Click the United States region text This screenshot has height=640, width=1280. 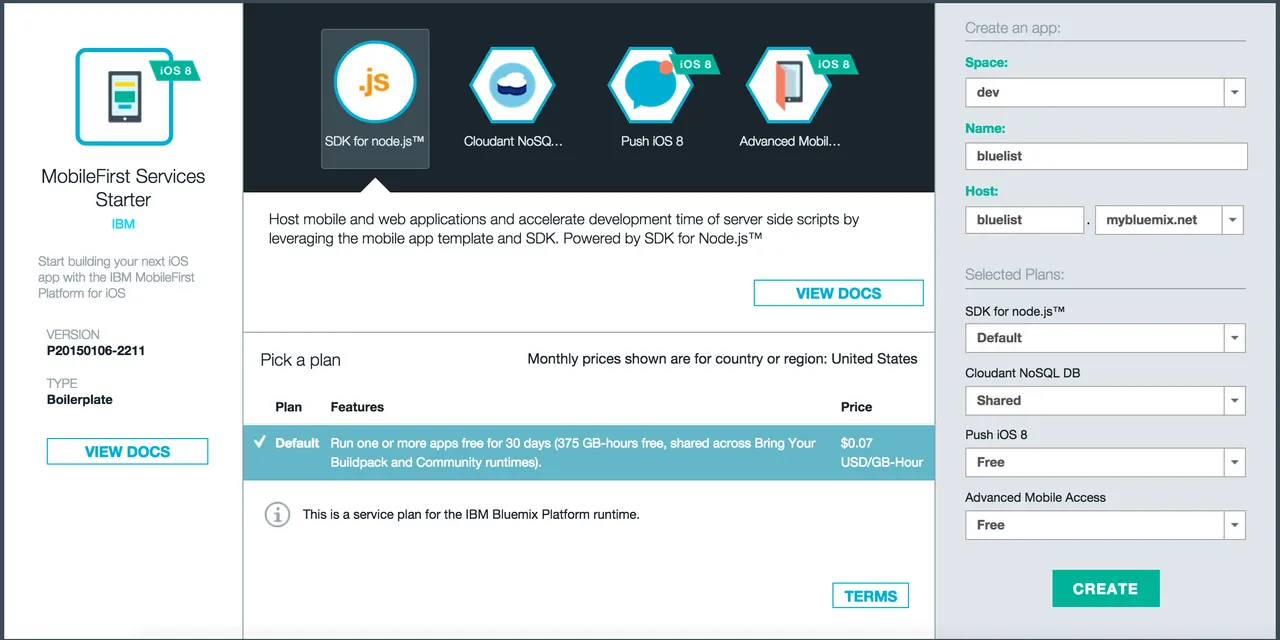874,358
